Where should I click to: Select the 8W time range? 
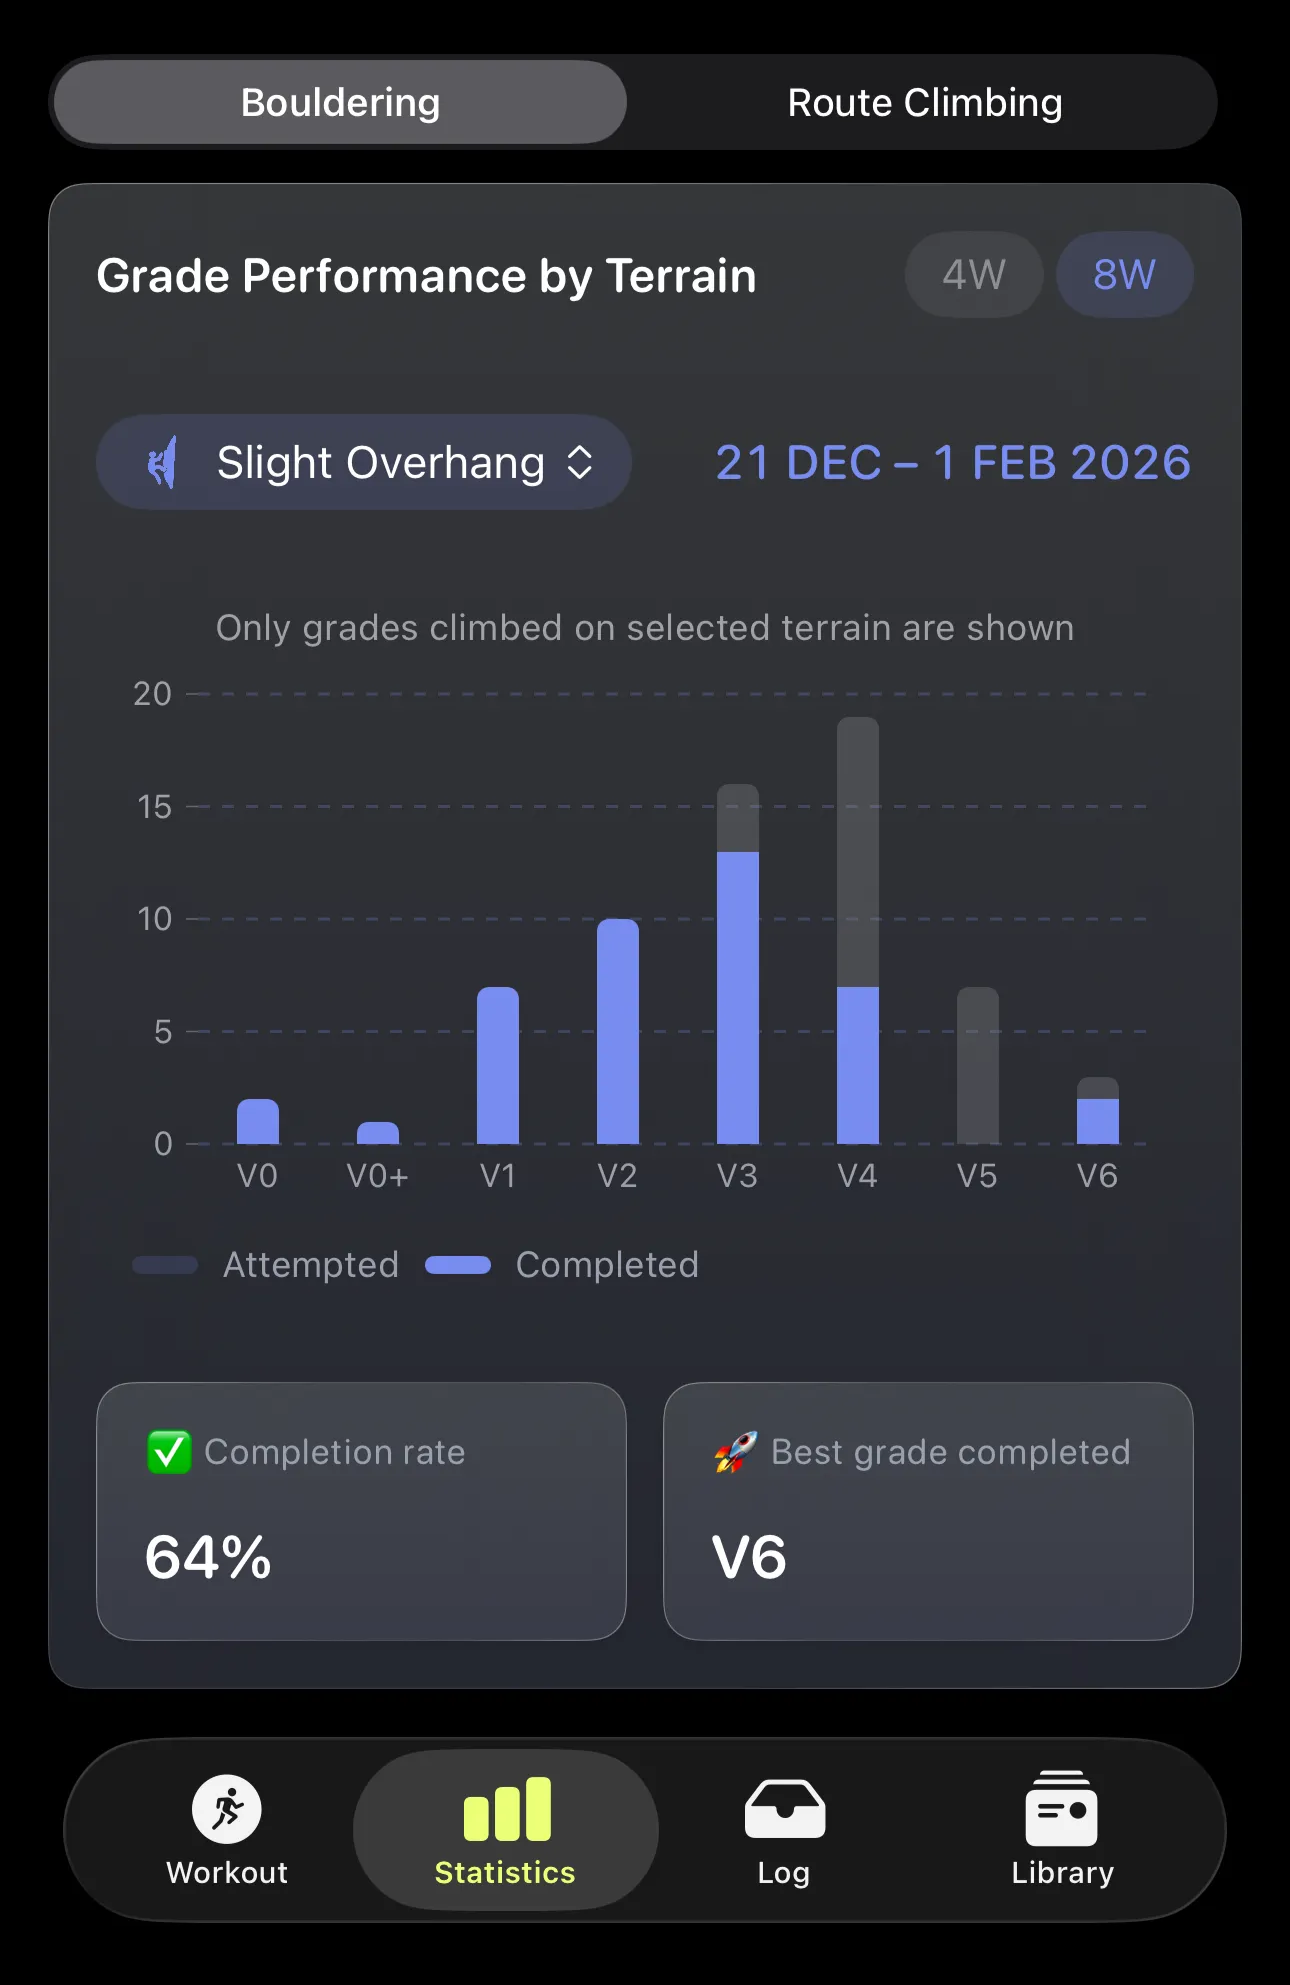(x=1124, y=275)
